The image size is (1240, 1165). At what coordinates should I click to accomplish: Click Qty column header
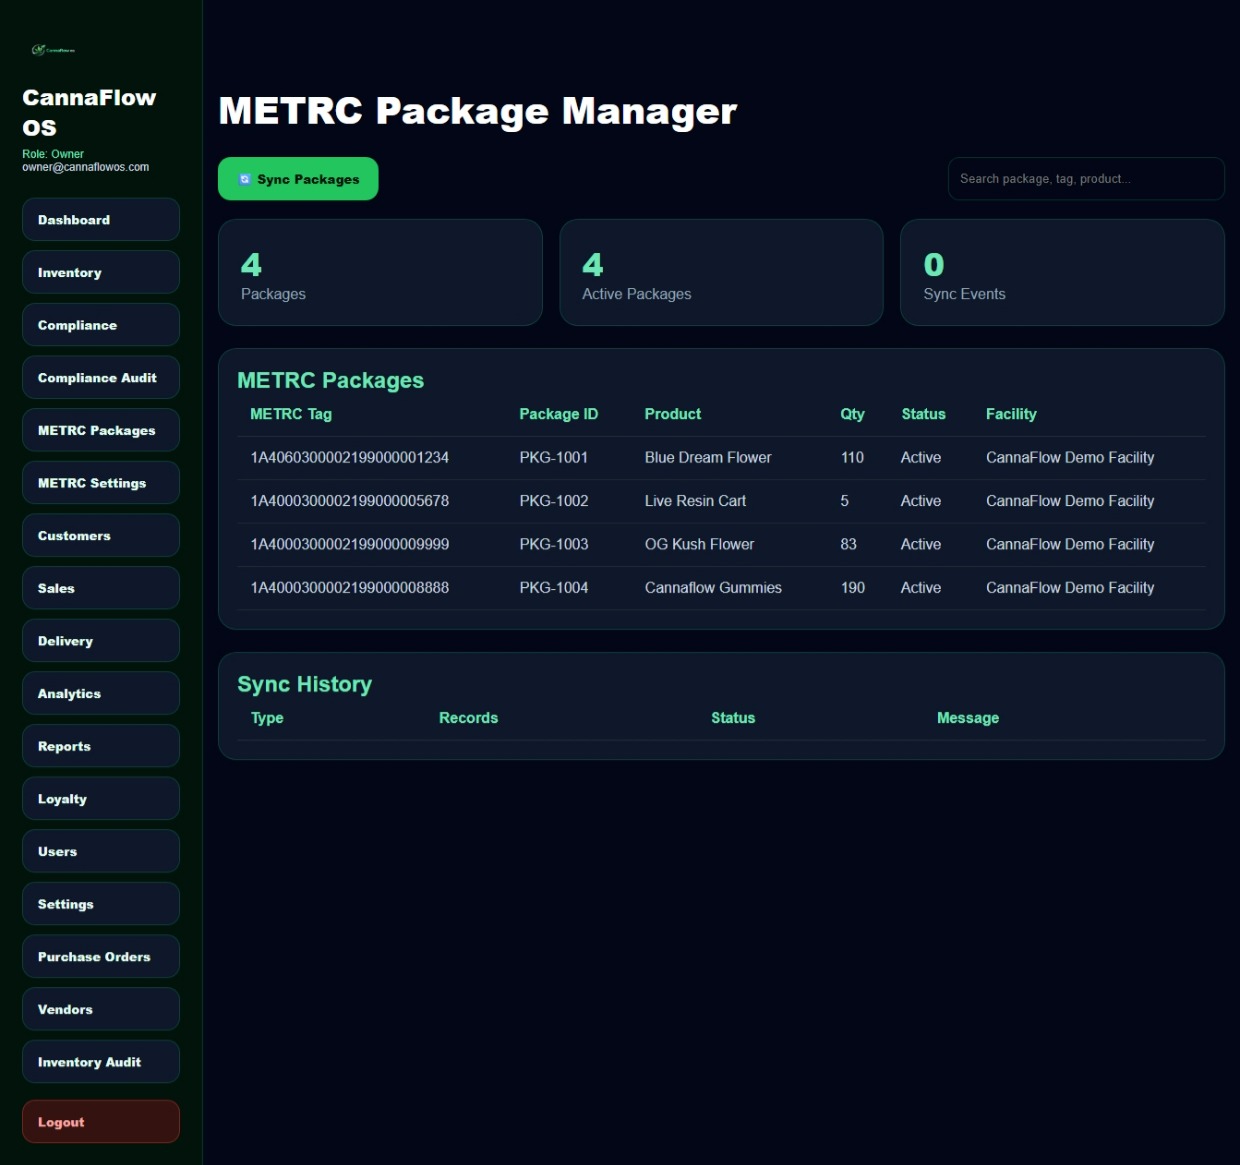pyautogui.click(x=852, y=414)
